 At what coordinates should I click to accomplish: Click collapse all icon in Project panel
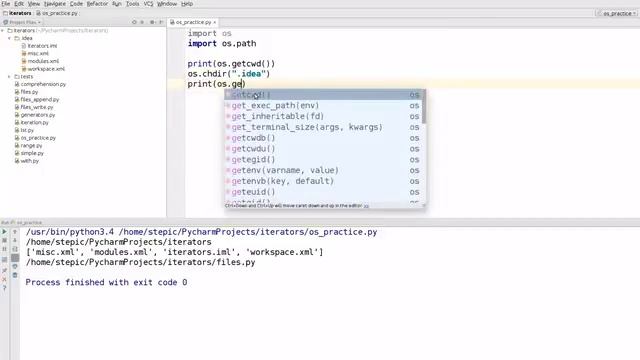[x=142, y=22]
